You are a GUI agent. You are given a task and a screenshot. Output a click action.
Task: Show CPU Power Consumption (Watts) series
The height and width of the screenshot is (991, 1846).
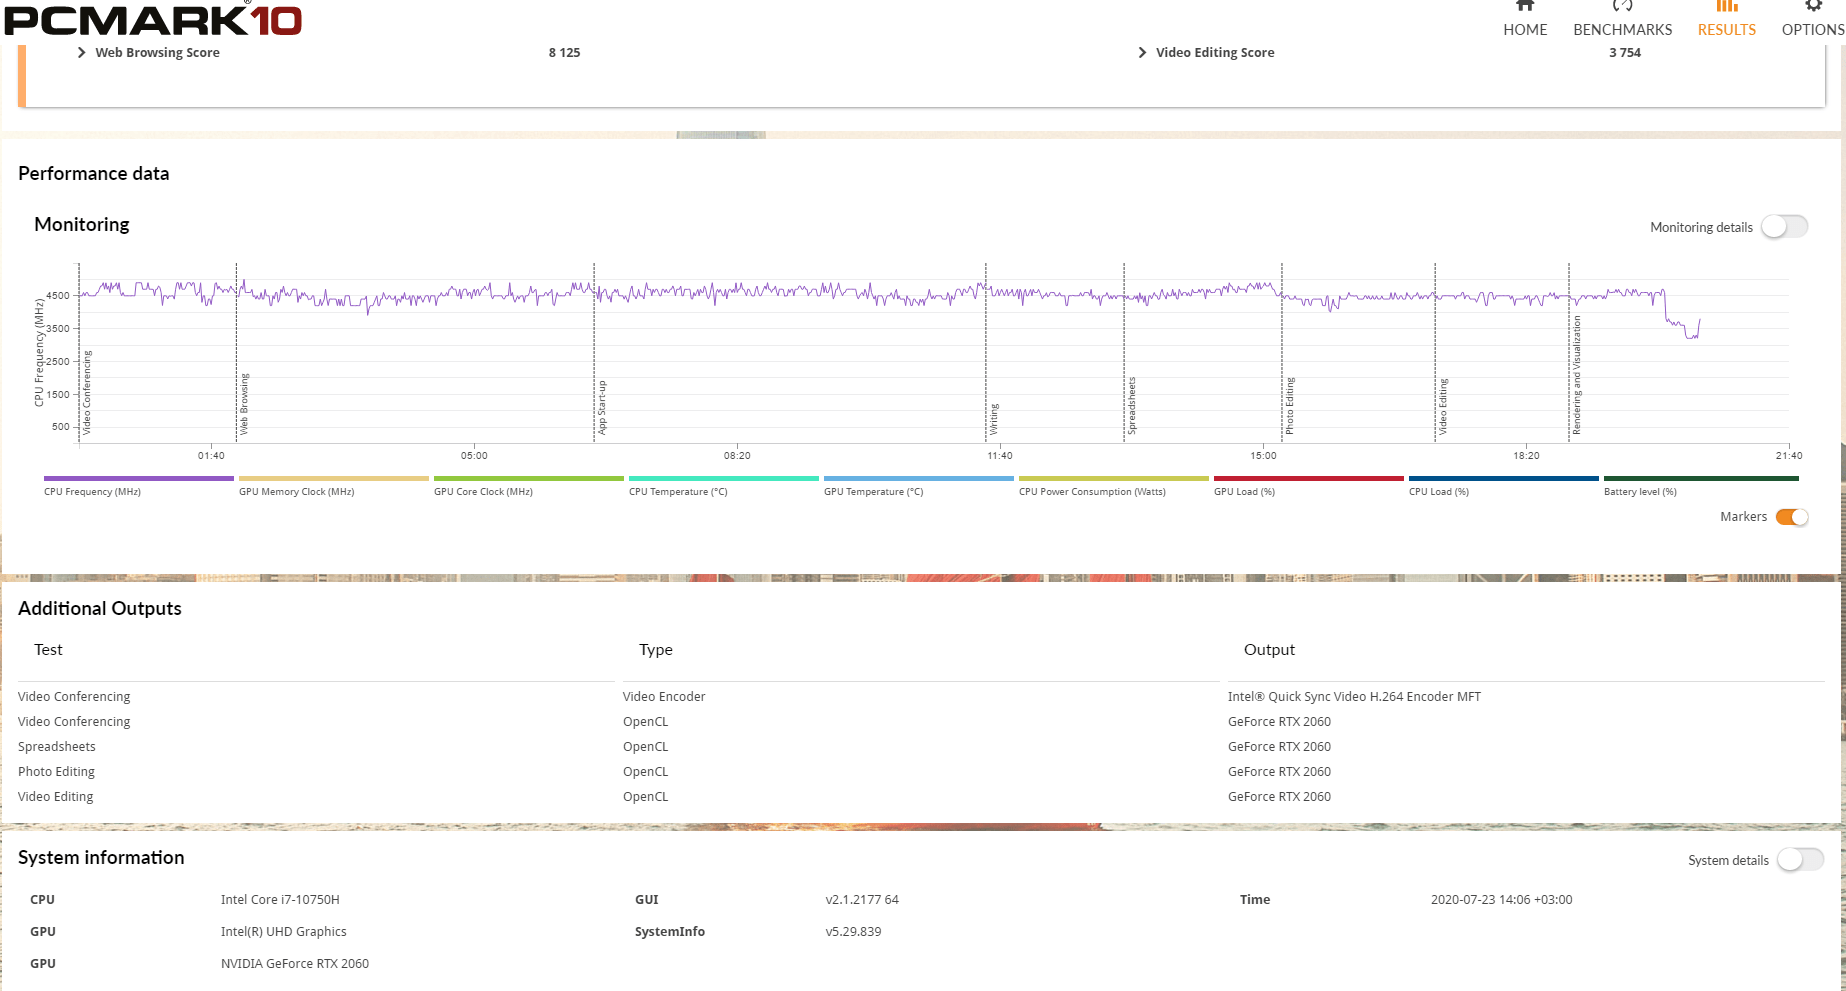click(x=1113, y=479)
